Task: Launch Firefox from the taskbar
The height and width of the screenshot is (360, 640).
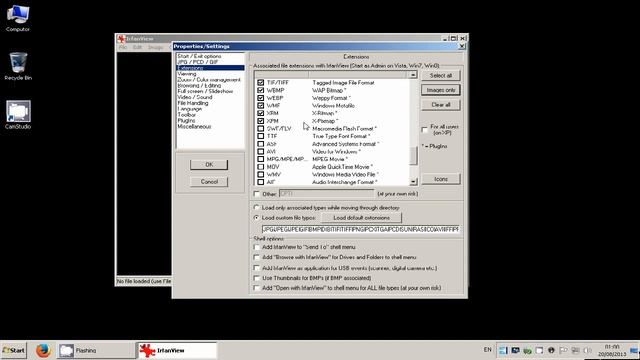Action: coord(43,350)
